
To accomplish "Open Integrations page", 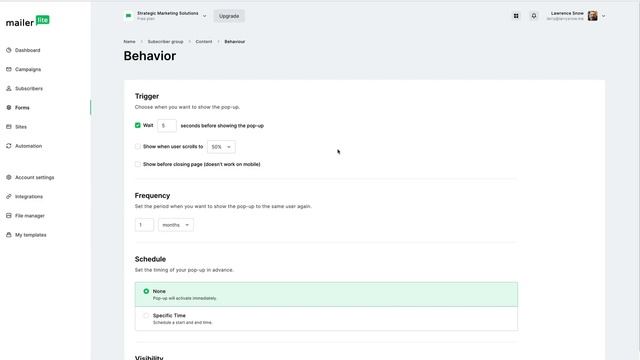I will [x=29, y=197].
